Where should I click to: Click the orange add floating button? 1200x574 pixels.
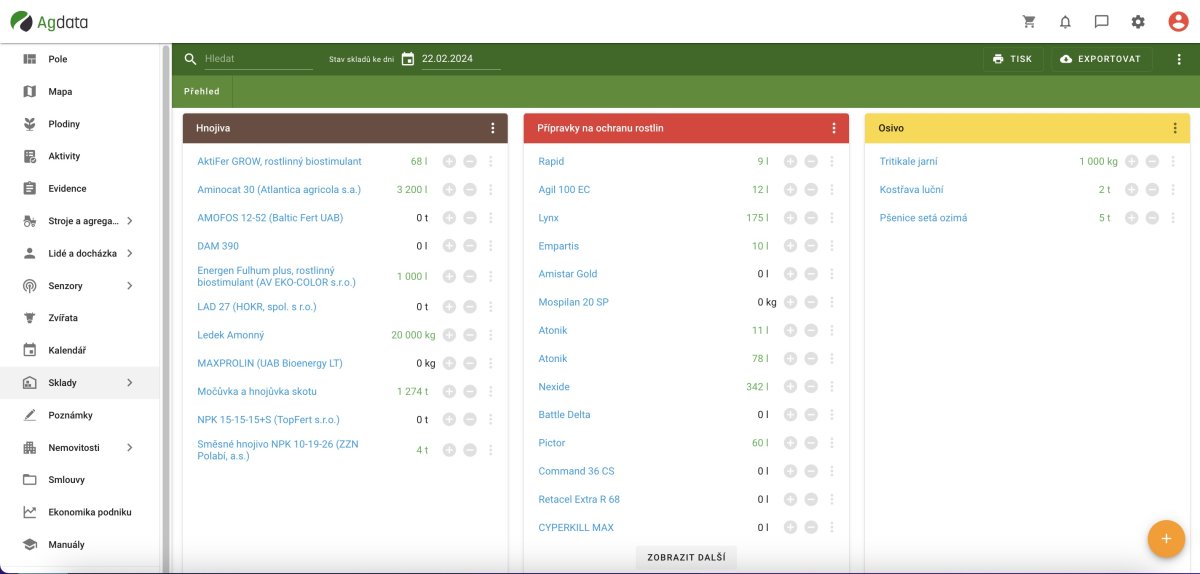coord(1165,538)
